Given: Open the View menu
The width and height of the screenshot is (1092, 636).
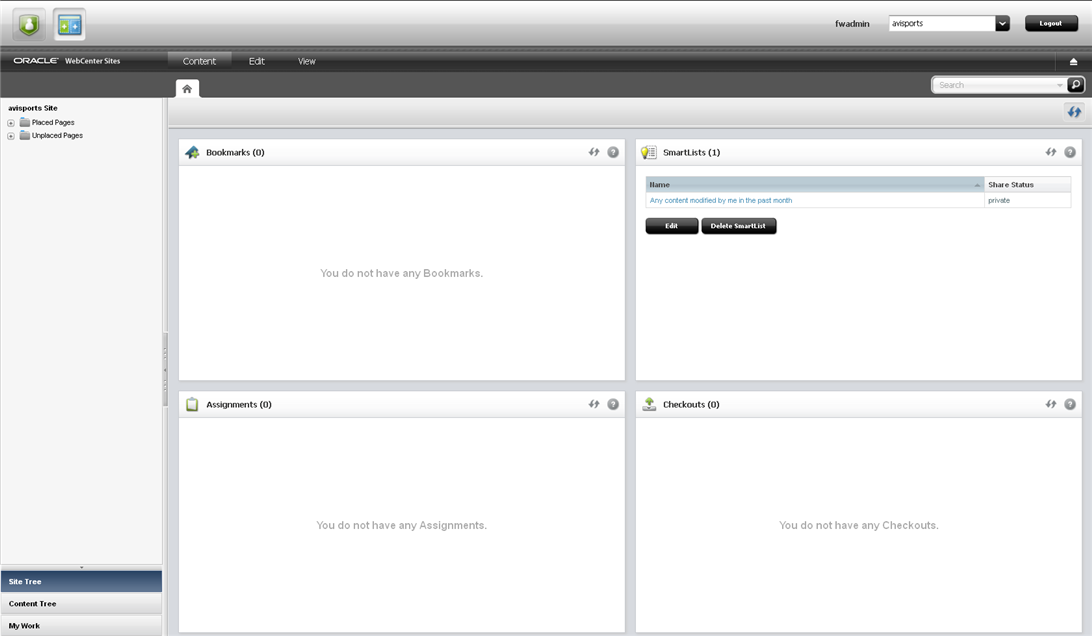Looking at the screenshot, I should (306, 61).
